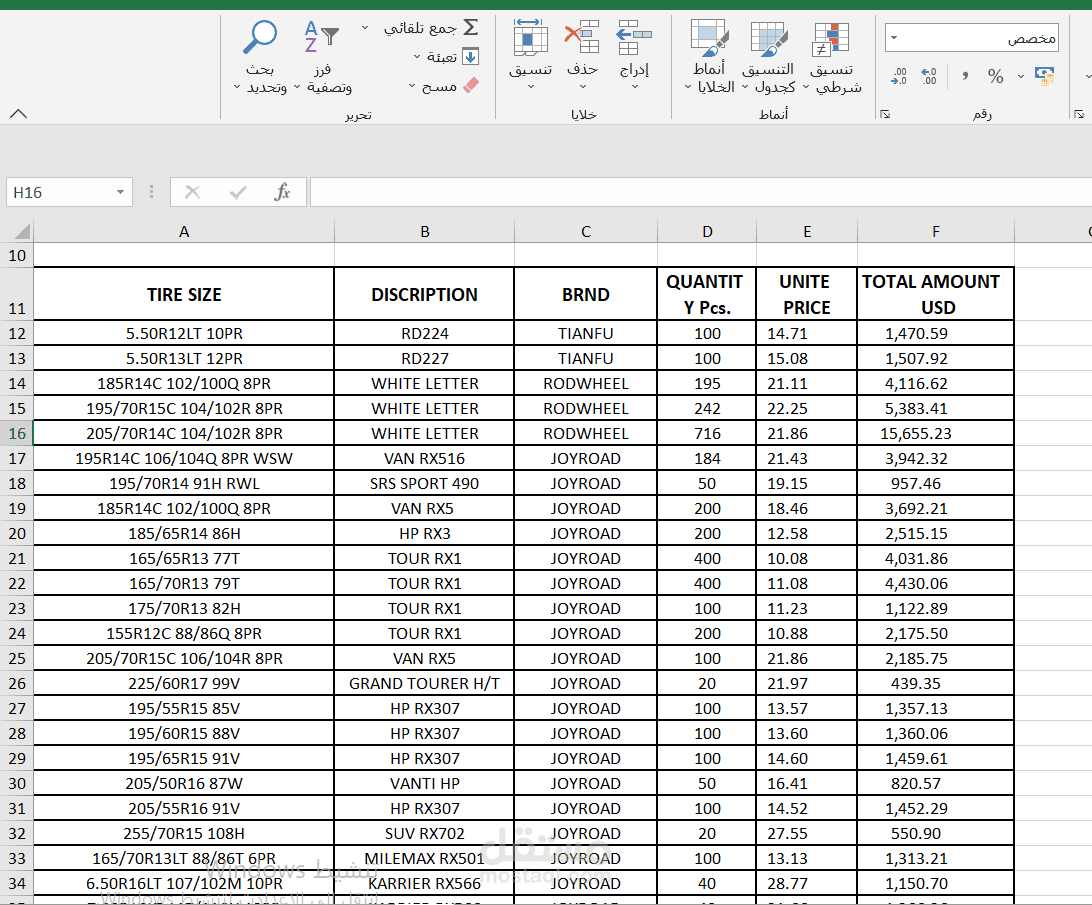
Task: Expand the Insert dropdown arrow
Action: coord(635,87)
